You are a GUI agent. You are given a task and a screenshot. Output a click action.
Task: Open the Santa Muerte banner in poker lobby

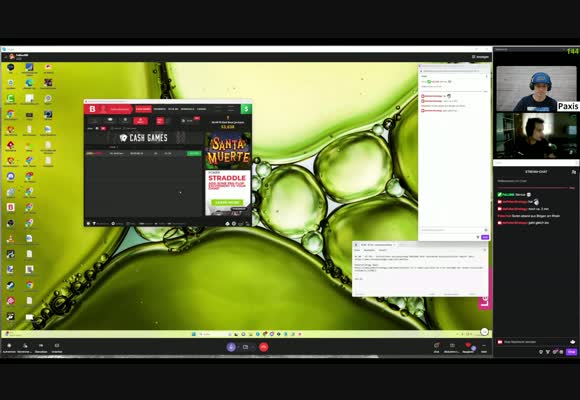click(x=228, y=150)
